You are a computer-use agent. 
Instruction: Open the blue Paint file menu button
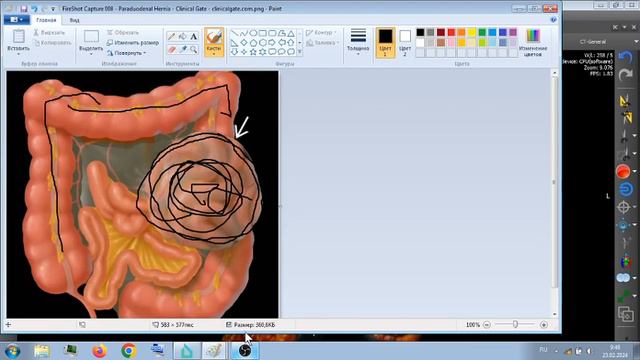point(16,20)
